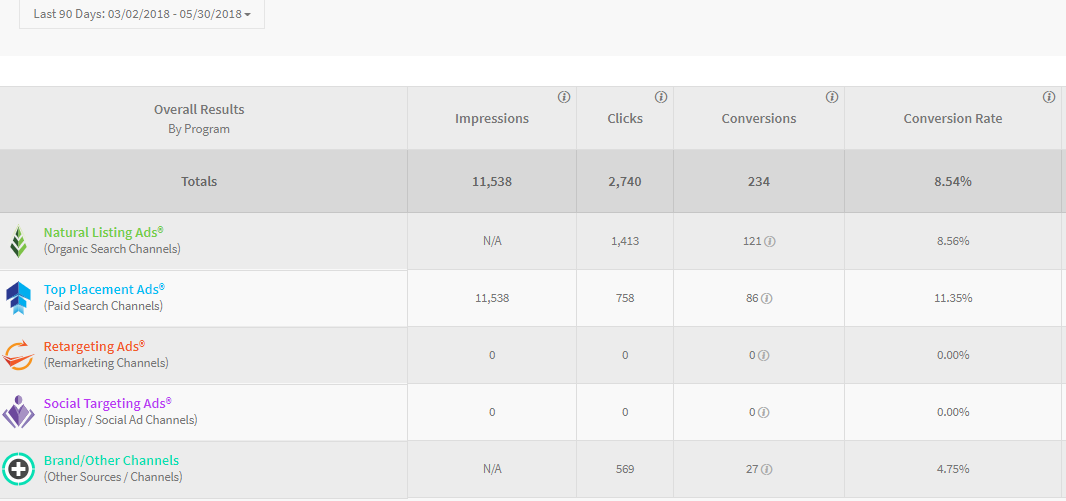
Task: Click info icon beside Brand/Other conversions 27
Action: click(766, 470)
